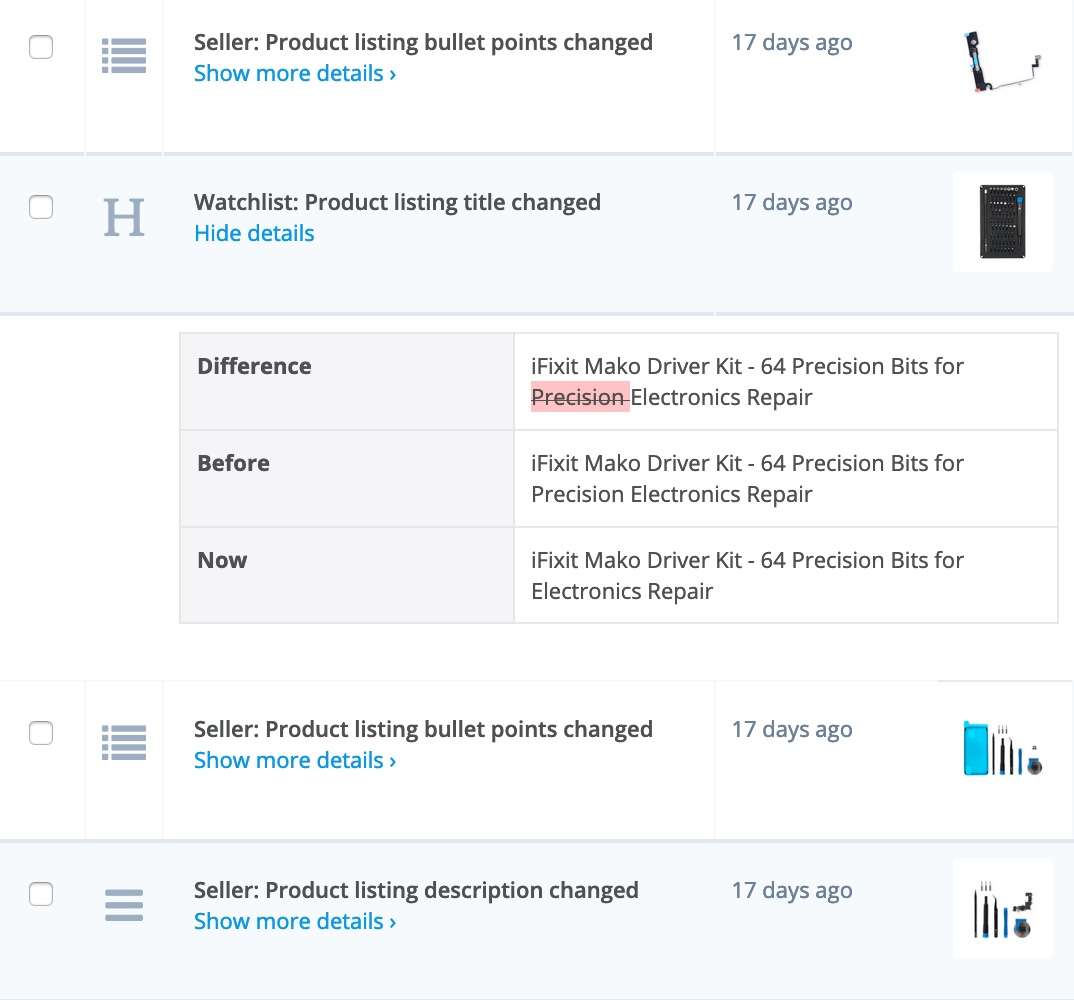Click the bullet list icon beside the toolkit alert
The width and height of the screenshot is (1074, 1000).
(124, 743)
